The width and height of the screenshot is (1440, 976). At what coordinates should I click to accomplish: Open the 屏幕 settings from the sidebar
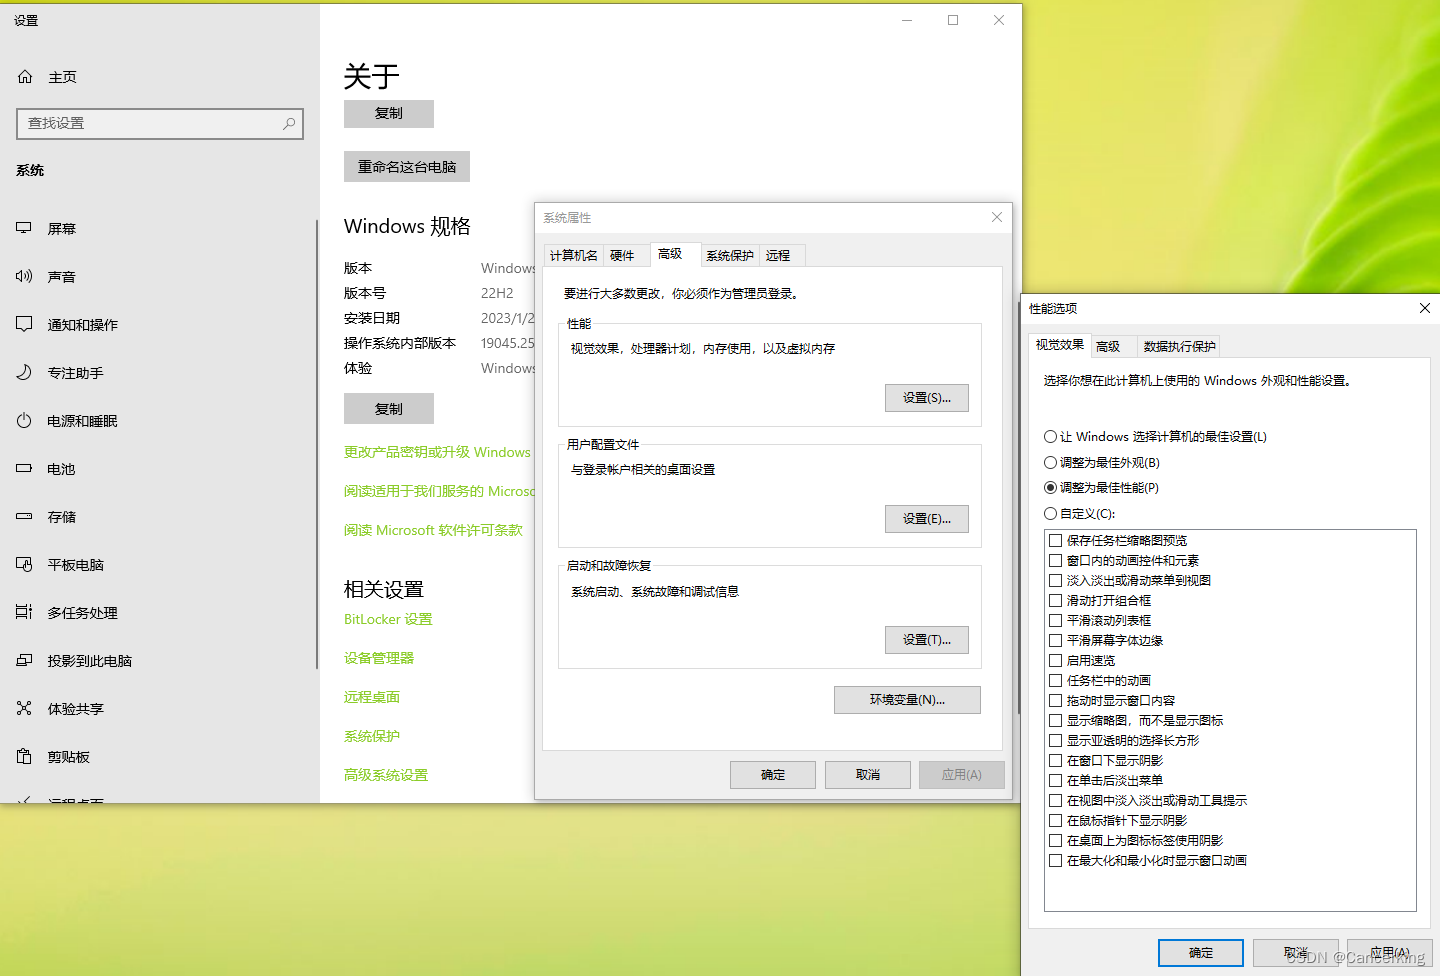[62, 228]
